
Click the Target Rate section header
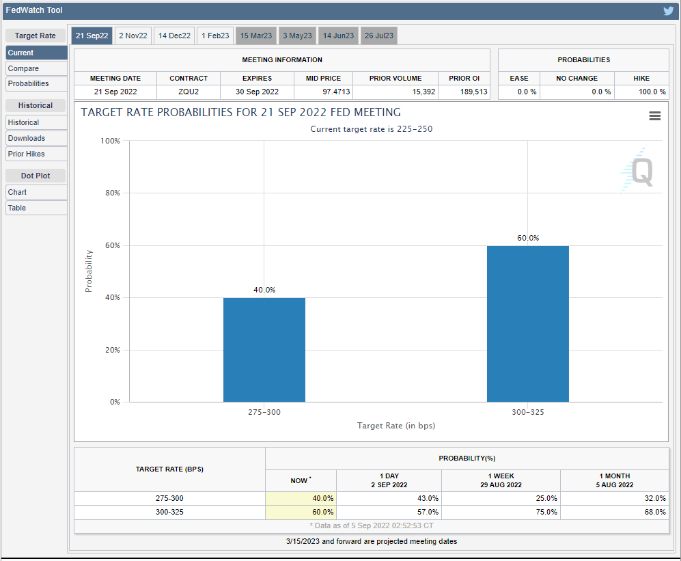pos(35,36)
